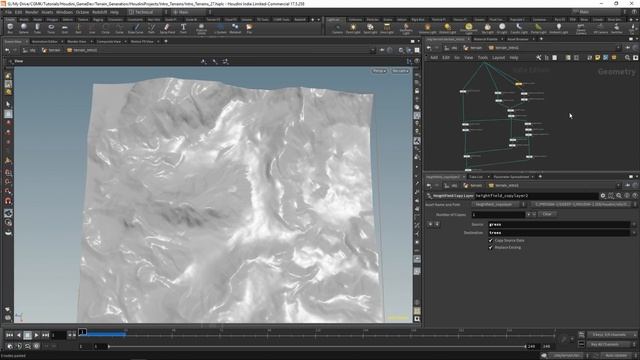Toggle the Copy Source Data checkbox
The image size is (640, 360).
(491, 240)
